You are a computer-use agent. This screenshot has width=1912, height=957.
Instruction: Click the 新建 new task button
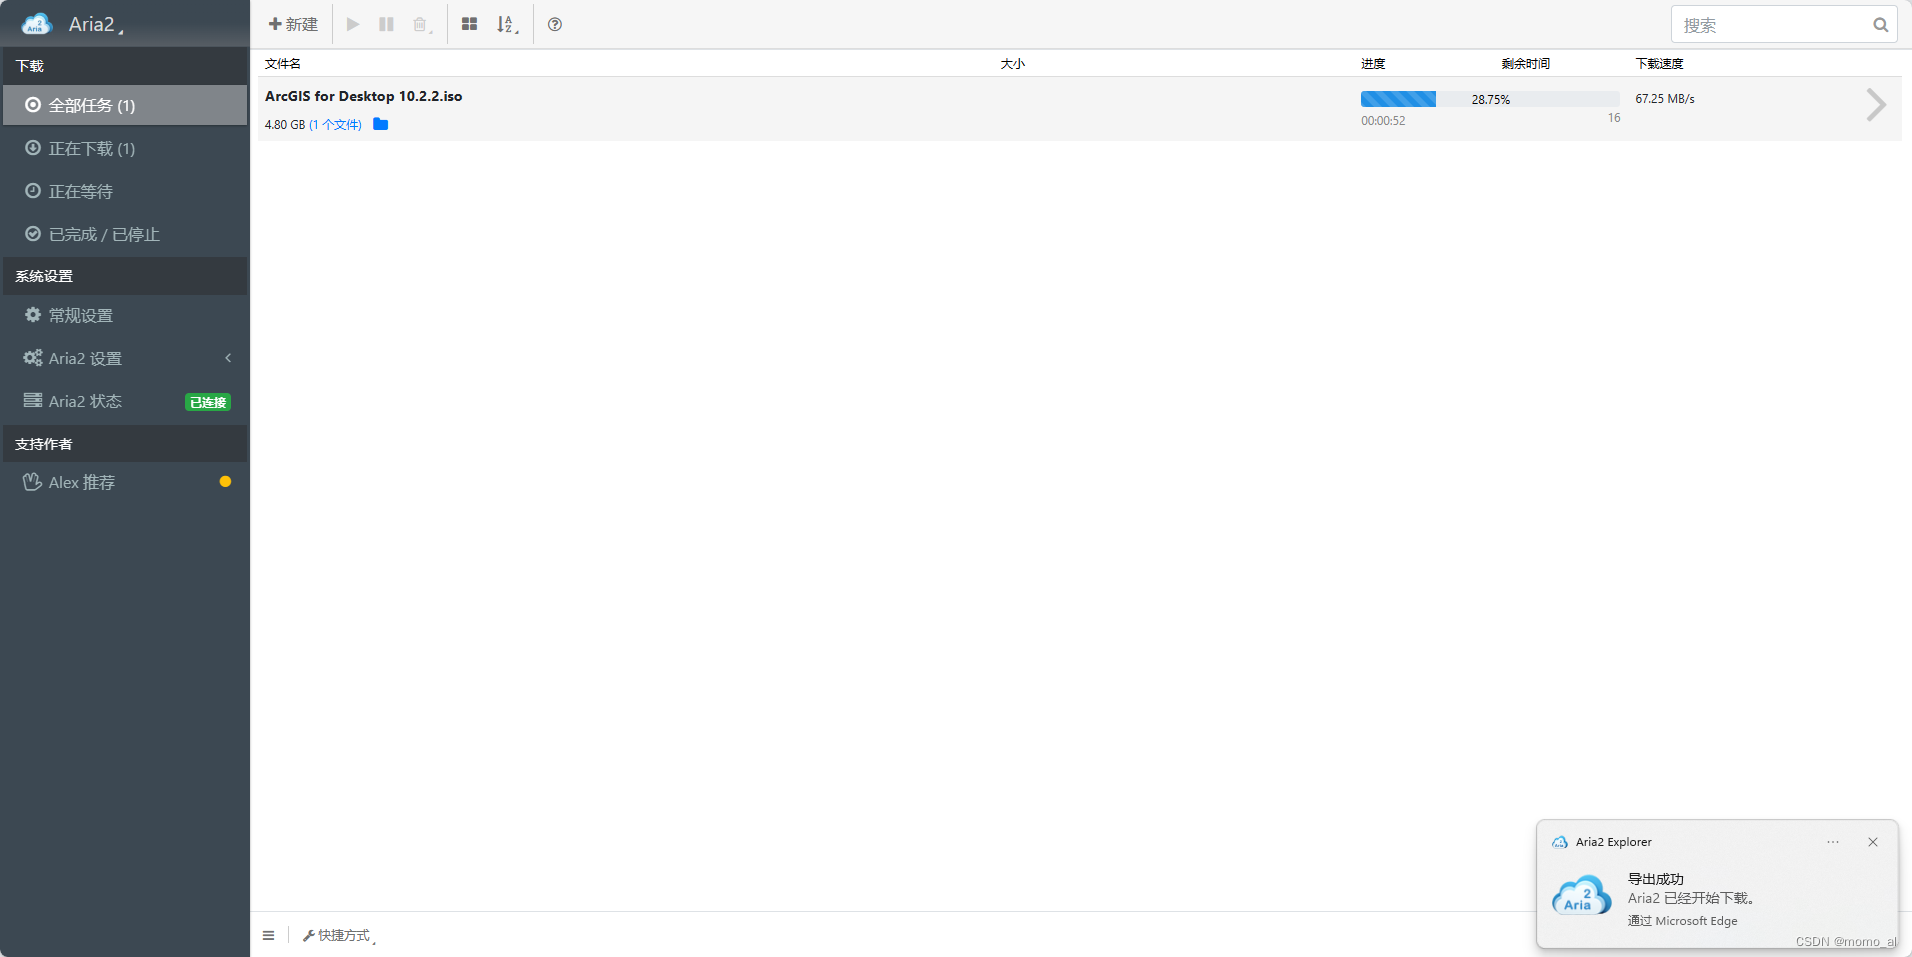click(x=293, y=24)
